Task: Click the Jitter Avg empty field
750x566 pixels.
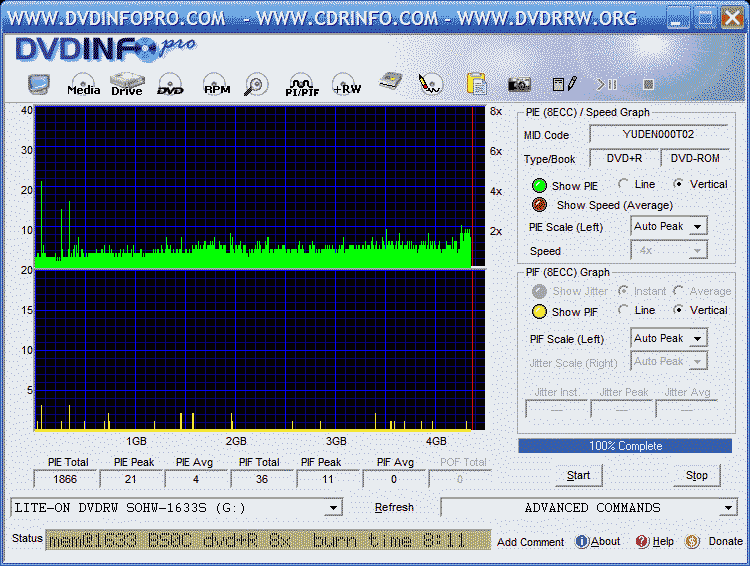Action: click(686, 410)
